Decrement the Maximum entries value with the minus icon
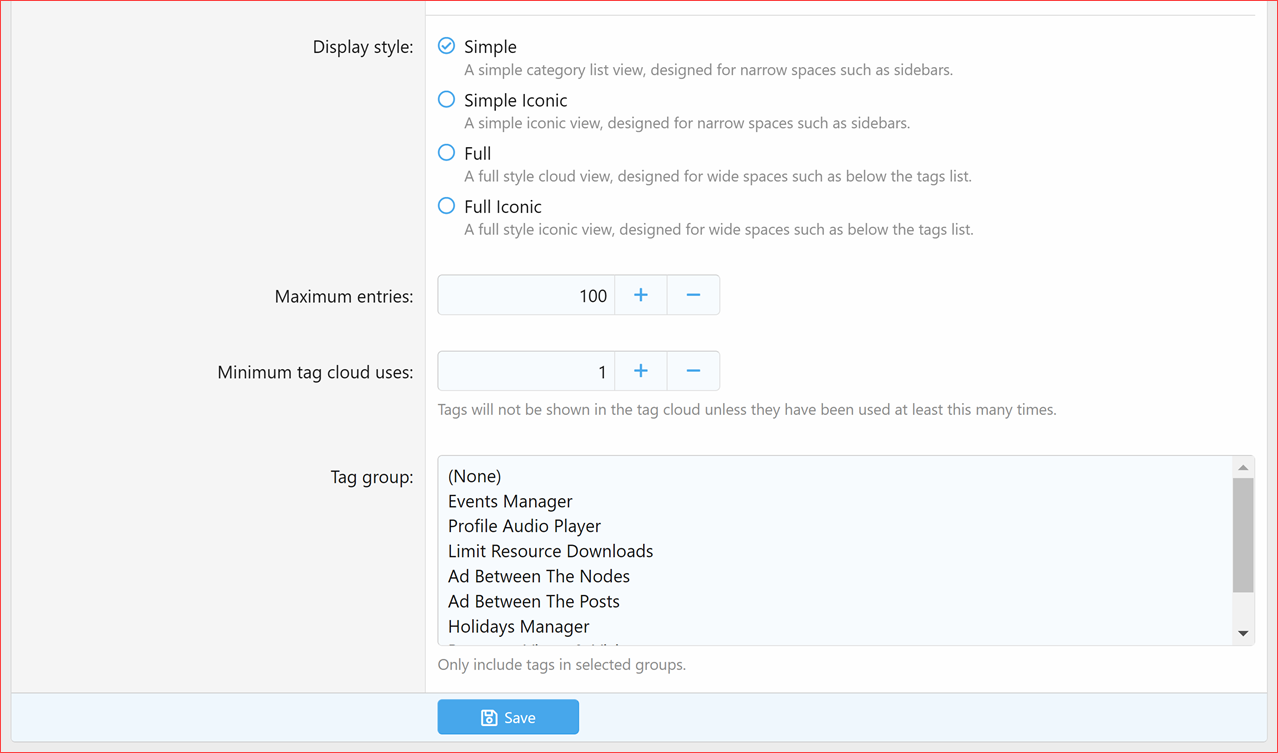Image resolution: width=1278 pixels, height=753 pixels. pos(693,294)
